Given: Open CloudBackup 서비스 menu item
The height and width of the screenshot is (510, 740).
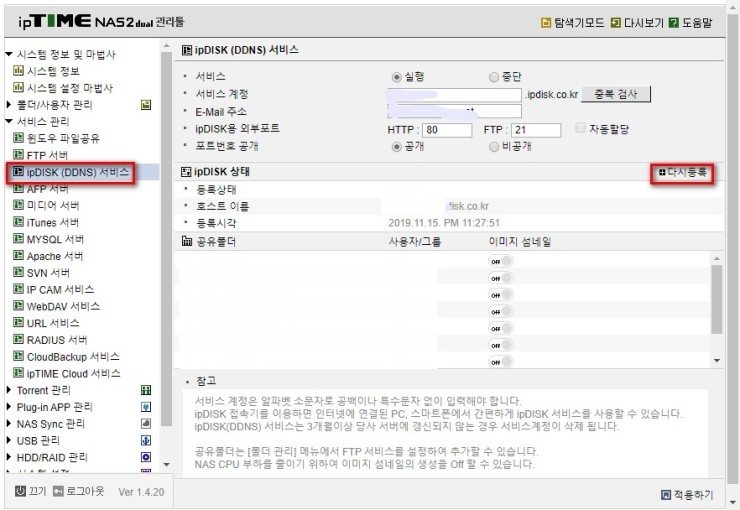Looking at the screenshot, I should (x=73, y=357).
